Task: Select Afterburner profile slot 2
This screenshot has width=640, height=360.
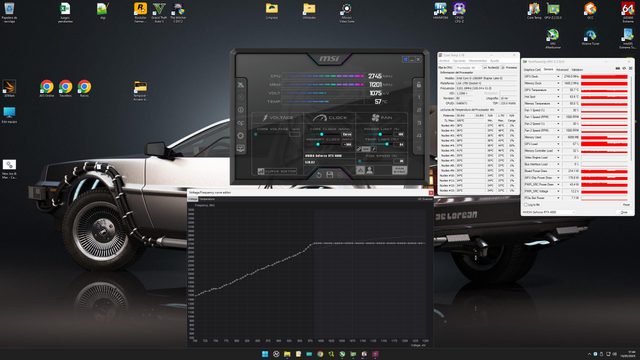Action: point(419,110)
